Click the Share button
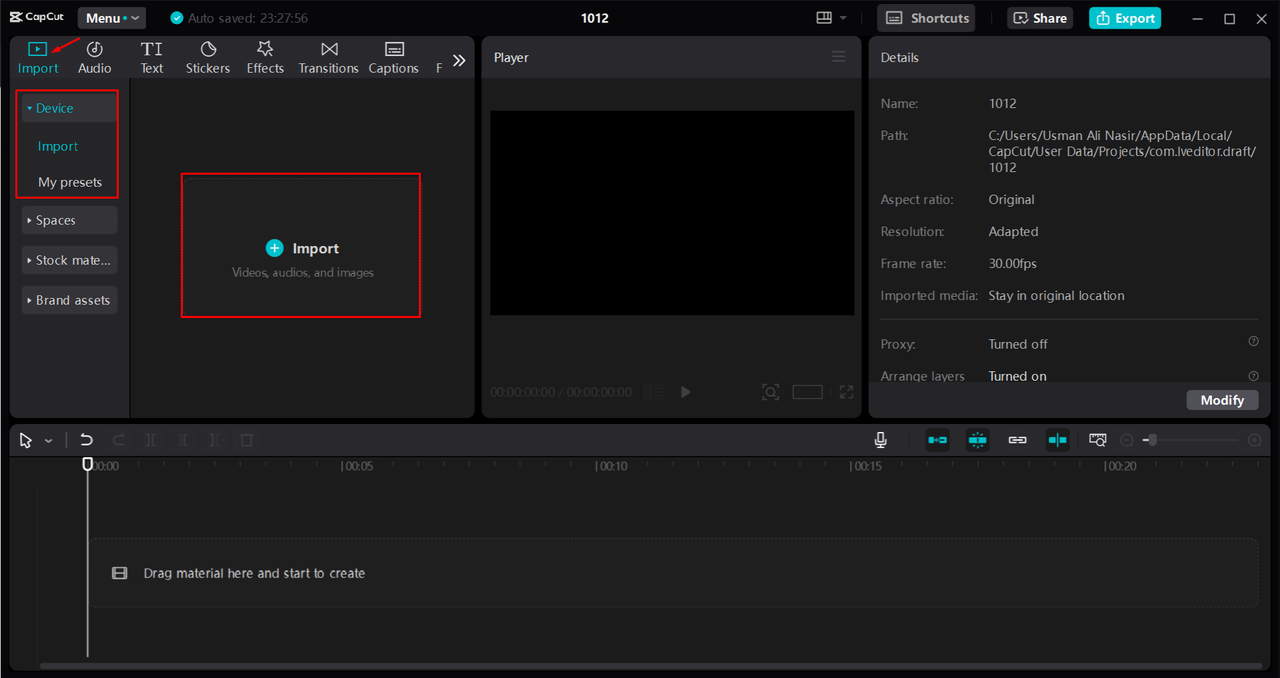 tap(1040, 18)
